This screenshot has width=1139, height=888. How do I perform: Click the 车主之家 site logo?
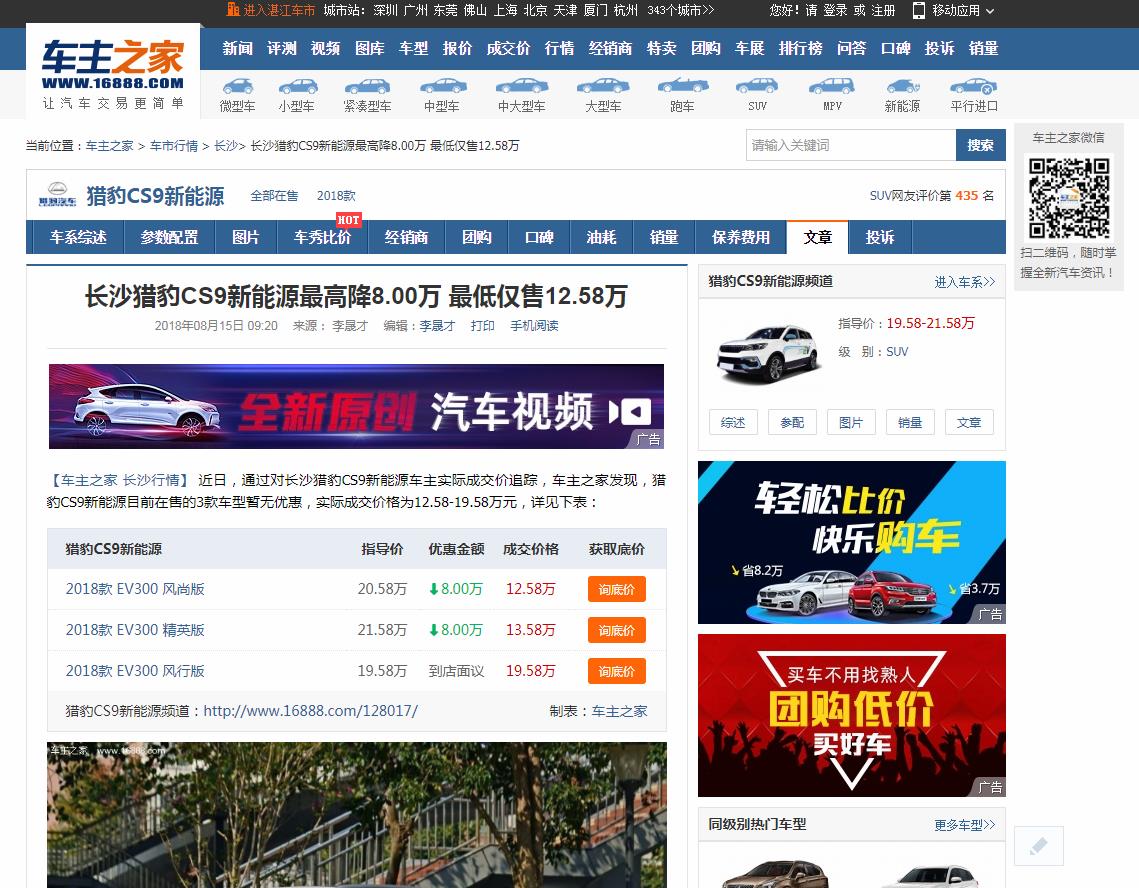pos(113,72)
